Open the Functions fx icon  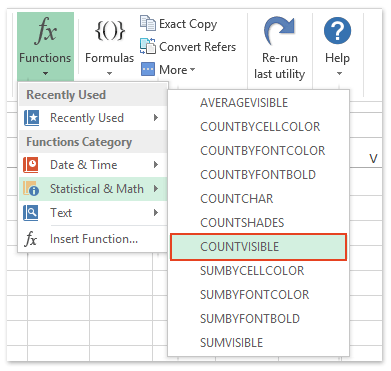coord(46,31)
